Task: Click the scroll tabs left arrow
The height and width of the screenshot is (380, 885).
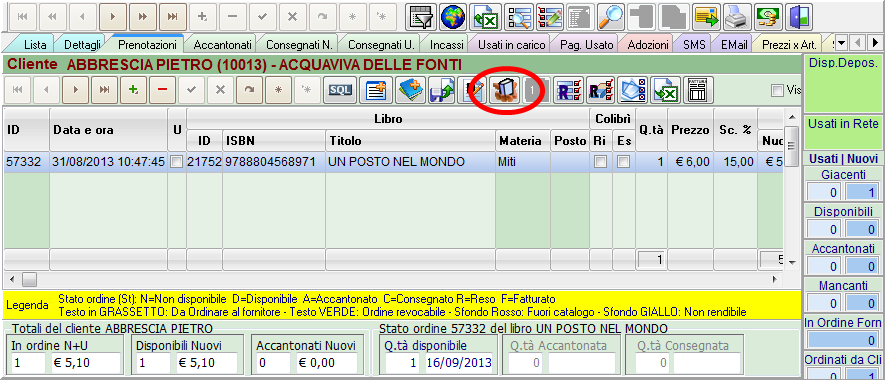Action: [x=858, y=43]
